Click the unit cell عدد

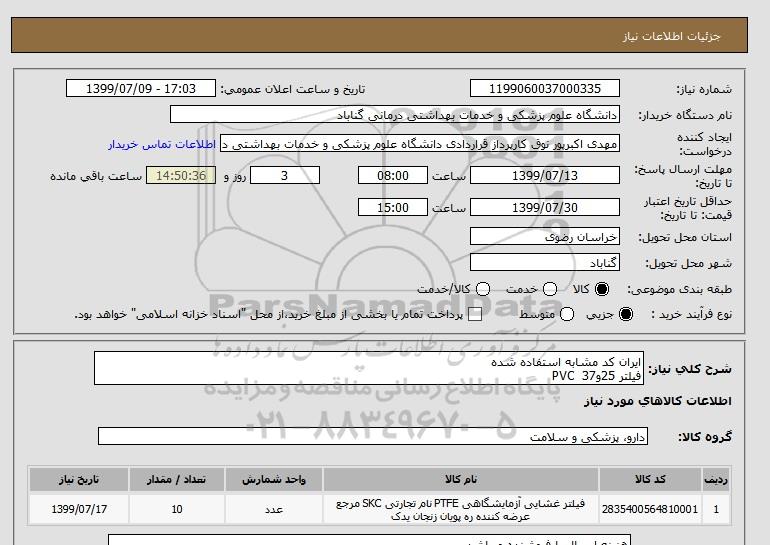pyautogui.click(x=274, y=510)
